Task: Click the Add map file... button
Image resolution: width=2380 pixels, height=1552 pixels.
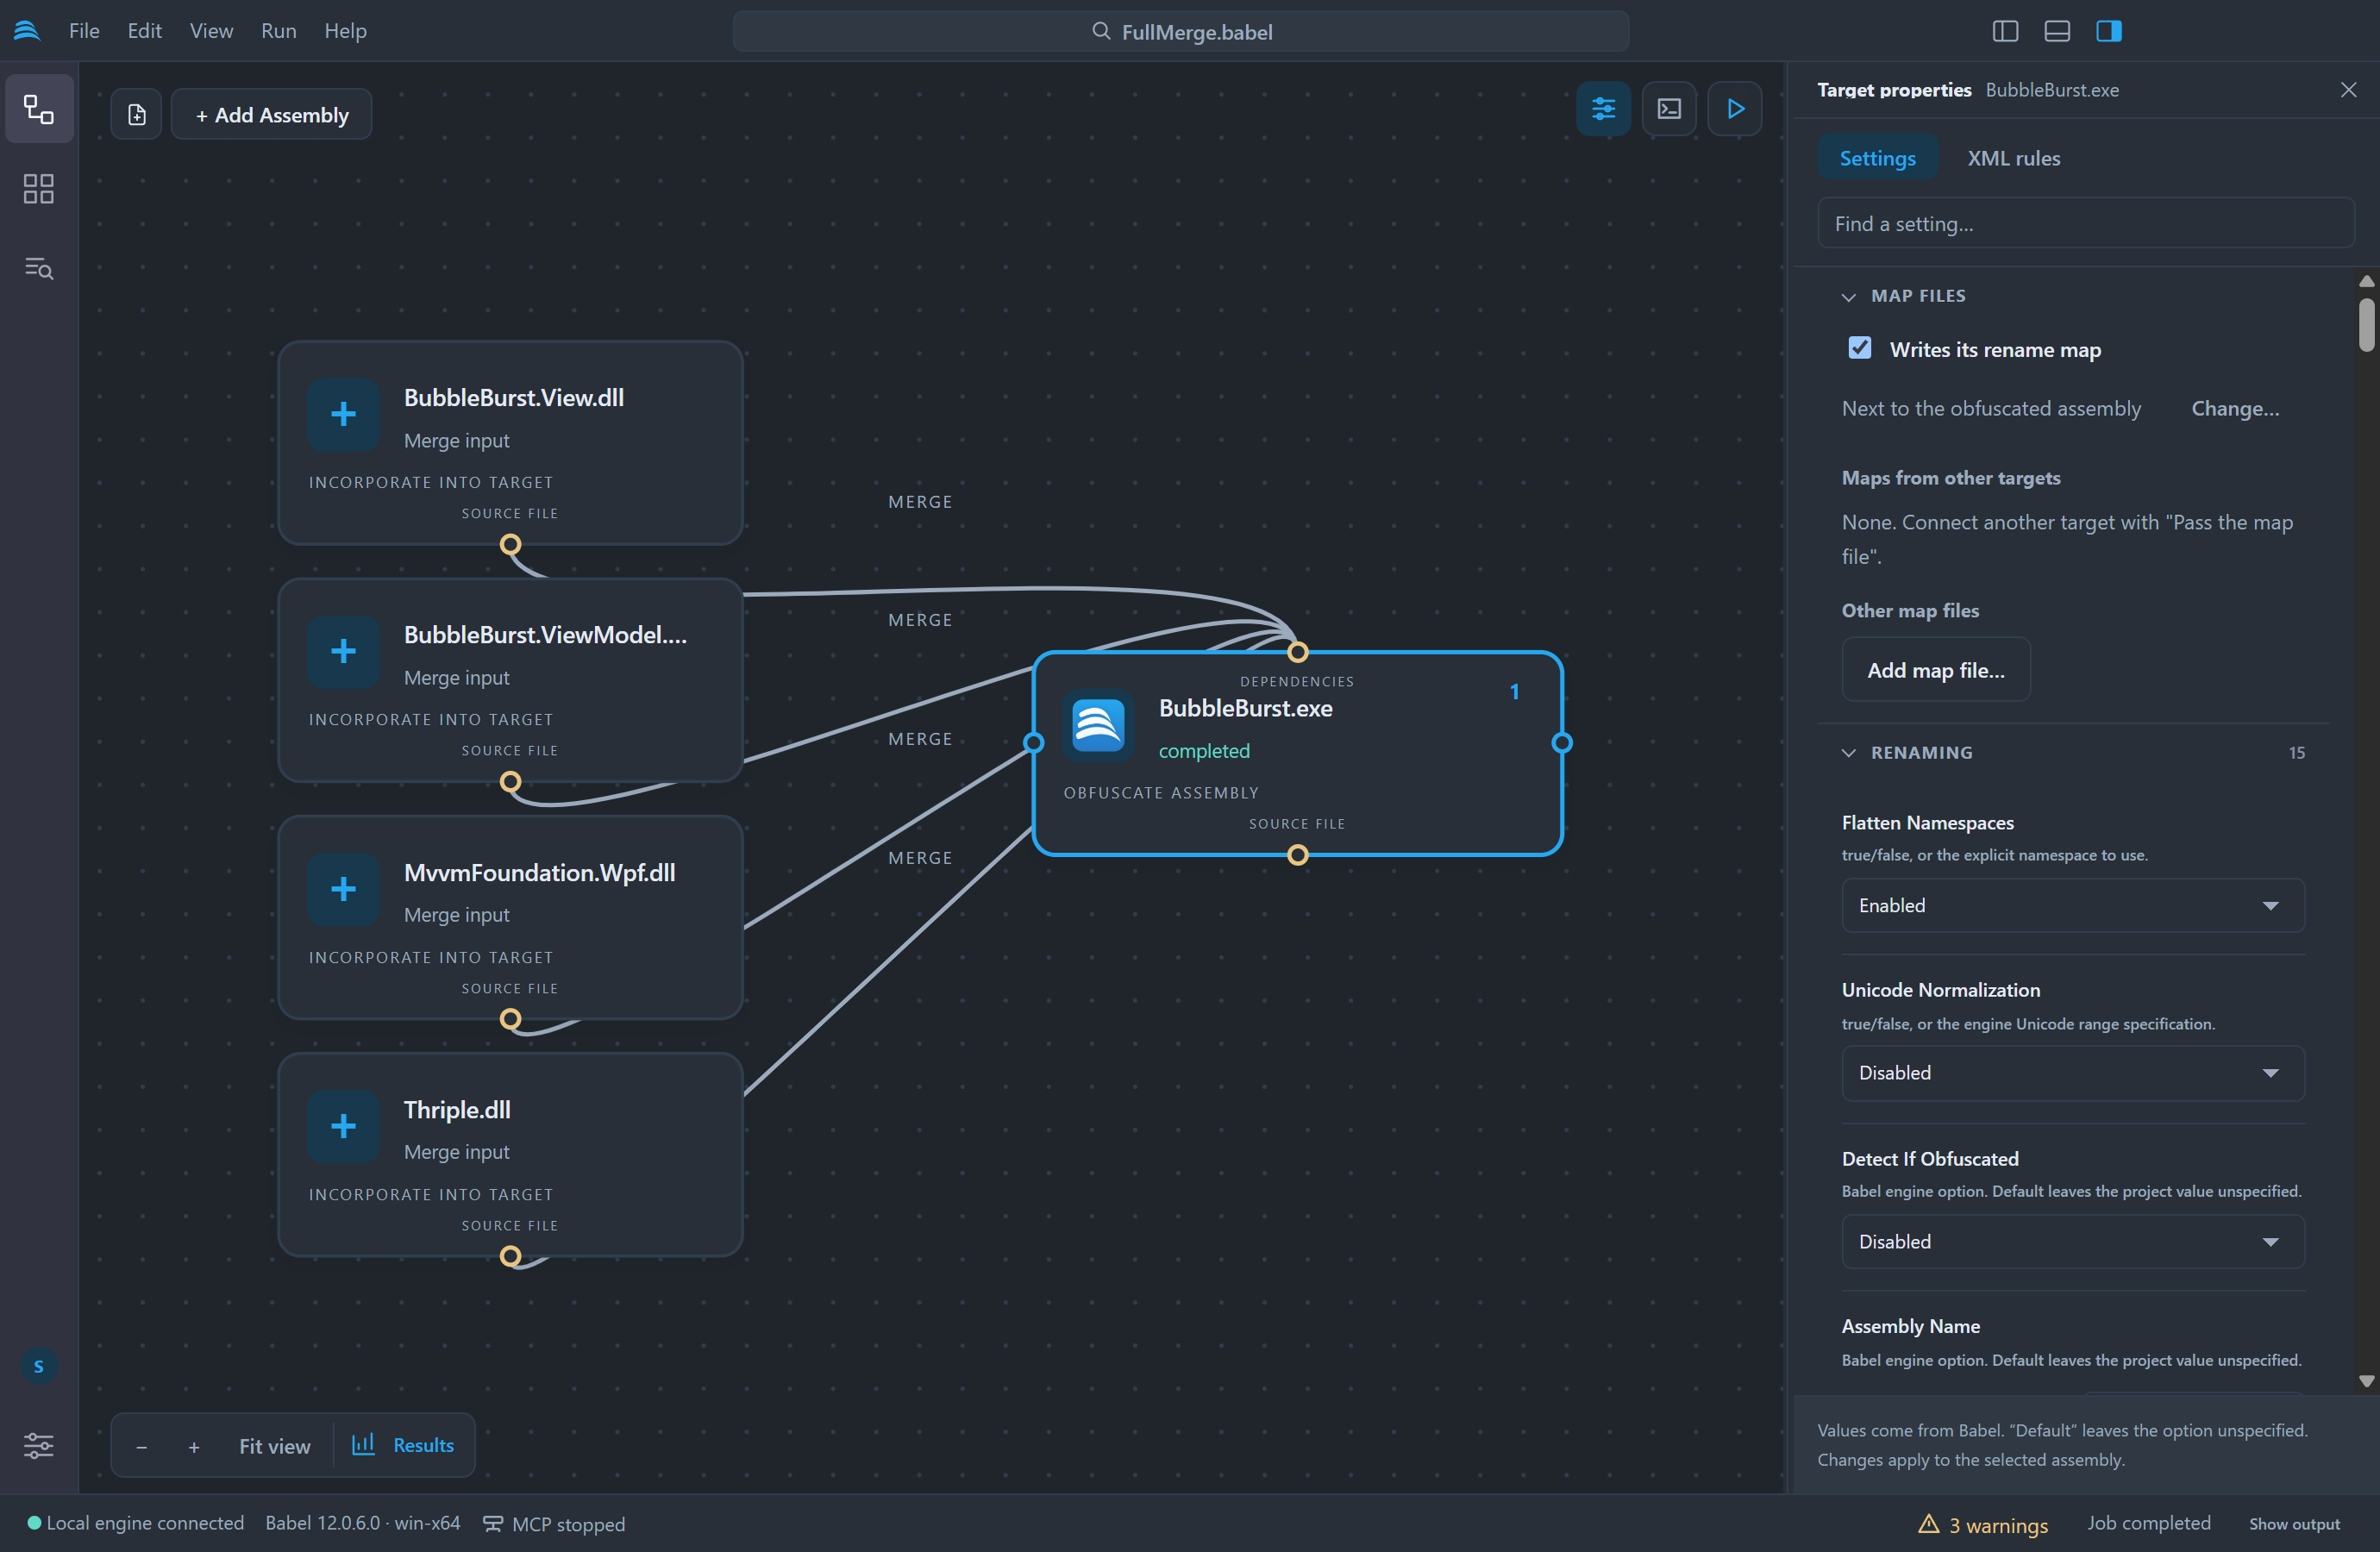Action: 1935,670
